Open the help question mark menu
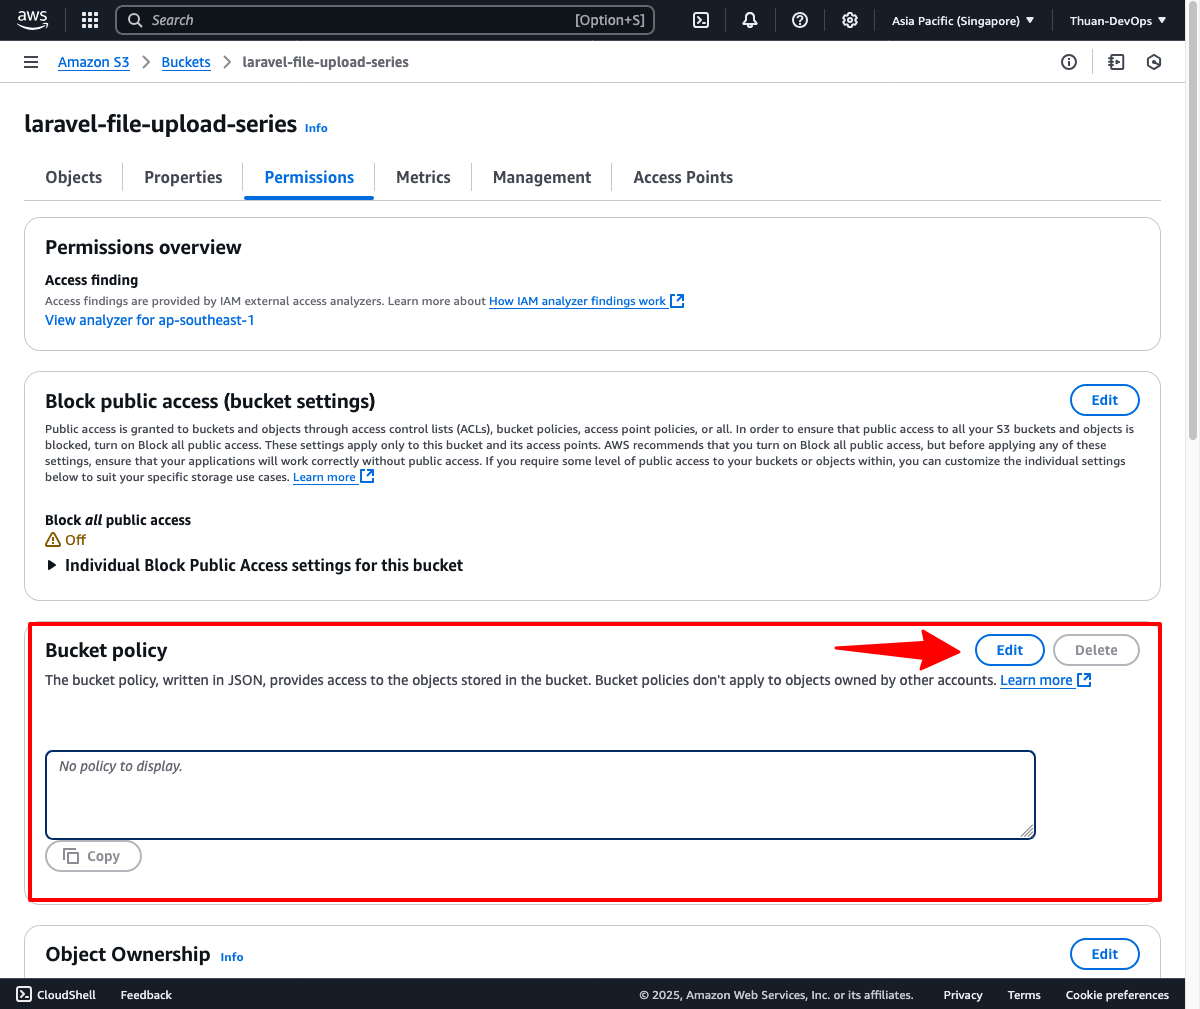 point(800,20)
